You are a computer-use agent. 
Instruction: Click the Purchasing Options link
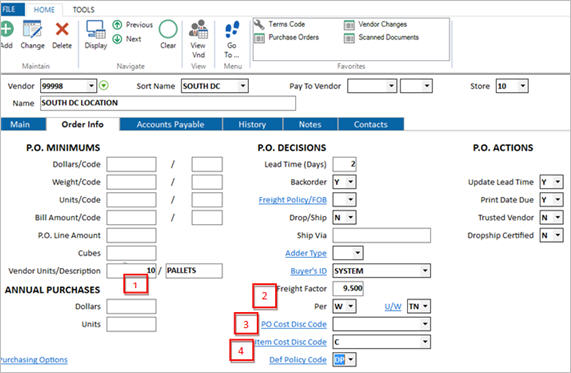coord(34,360)
